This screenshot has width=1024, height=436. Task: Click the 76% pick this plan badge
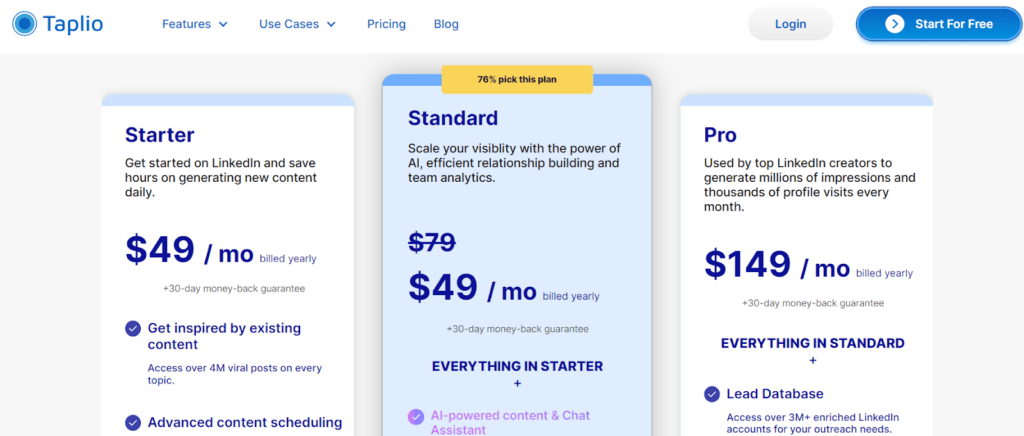click(x=517, y=80)
